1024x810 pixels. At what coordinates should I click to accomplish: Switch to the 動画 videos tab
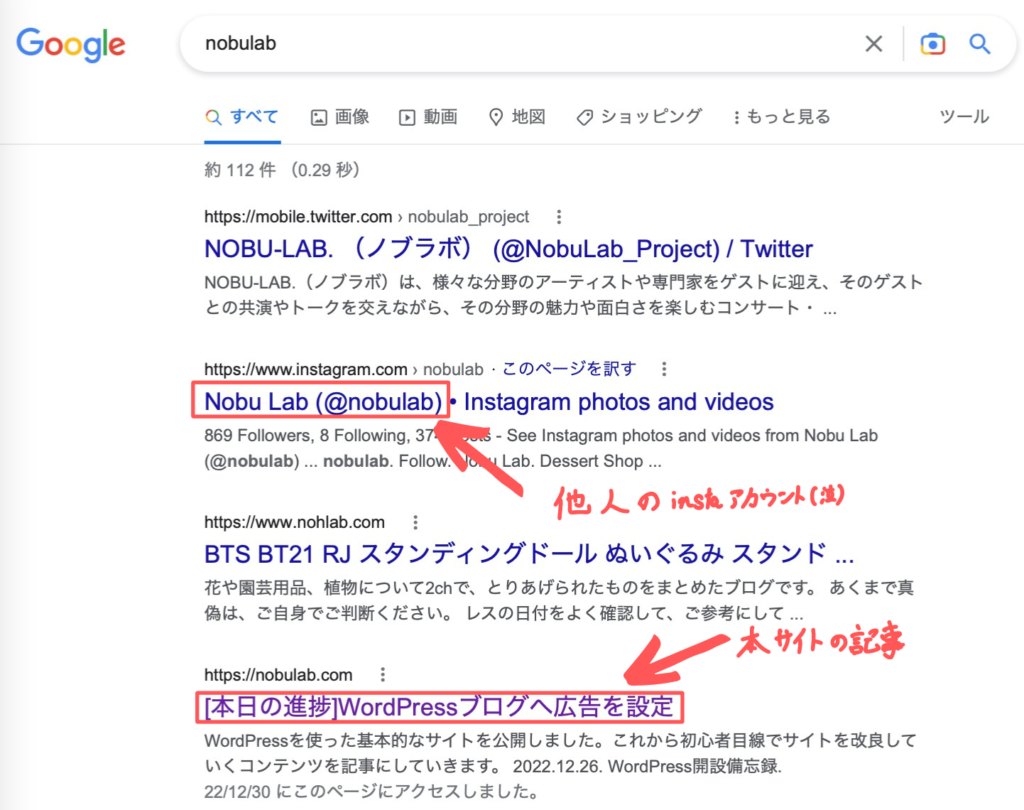click(x=428, y=117)
